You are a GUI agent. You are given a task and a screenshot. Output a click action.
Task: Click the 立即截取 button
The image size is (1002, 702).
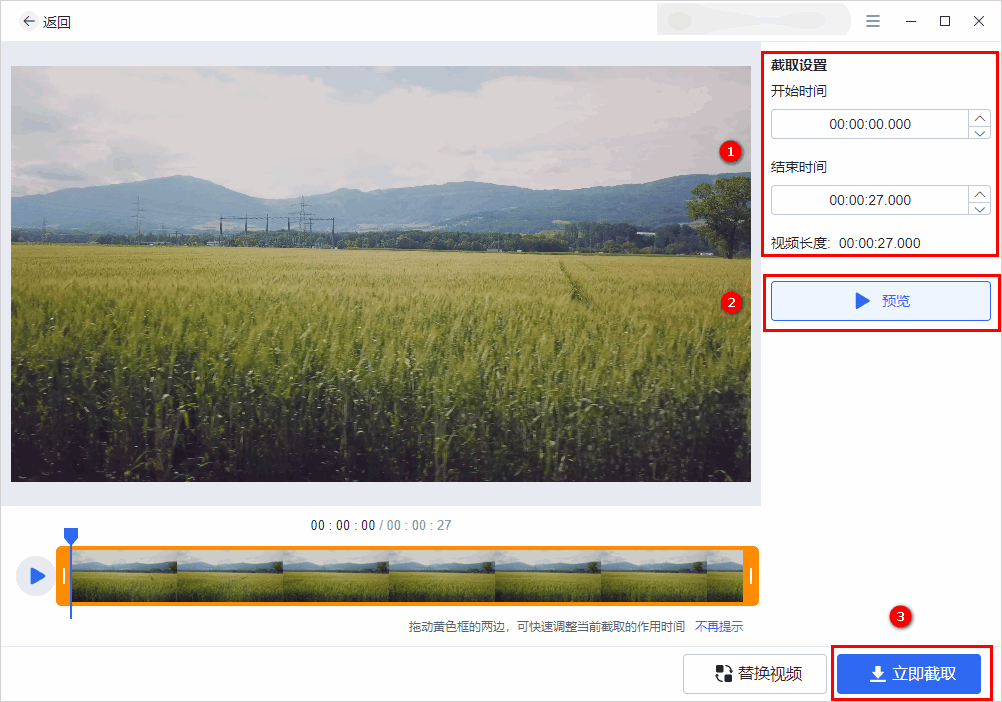[909, 673]
